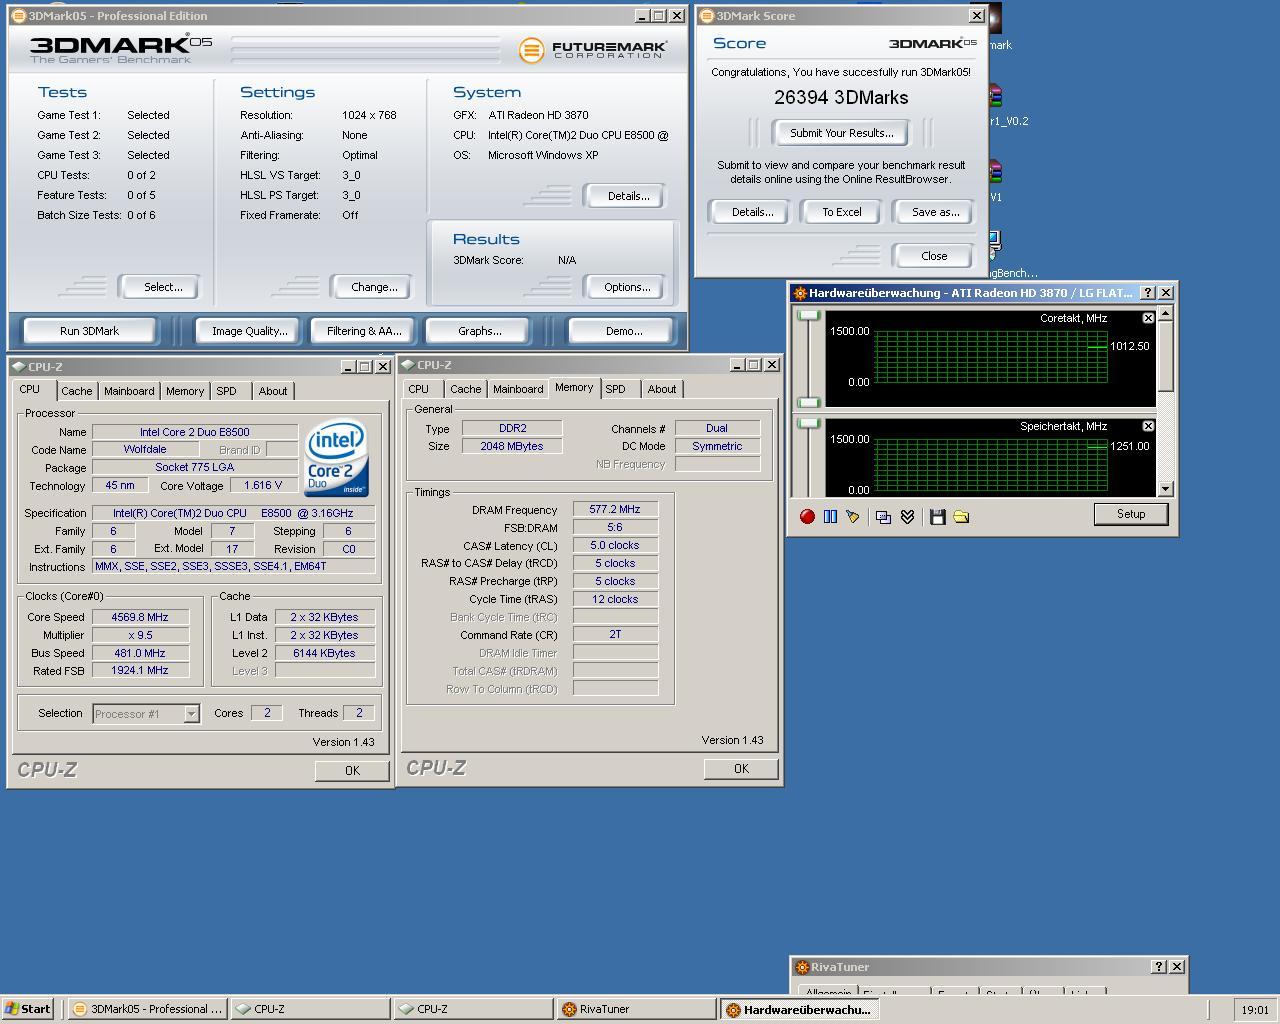Click the 19:01 system clock

pos(1254,1010)
